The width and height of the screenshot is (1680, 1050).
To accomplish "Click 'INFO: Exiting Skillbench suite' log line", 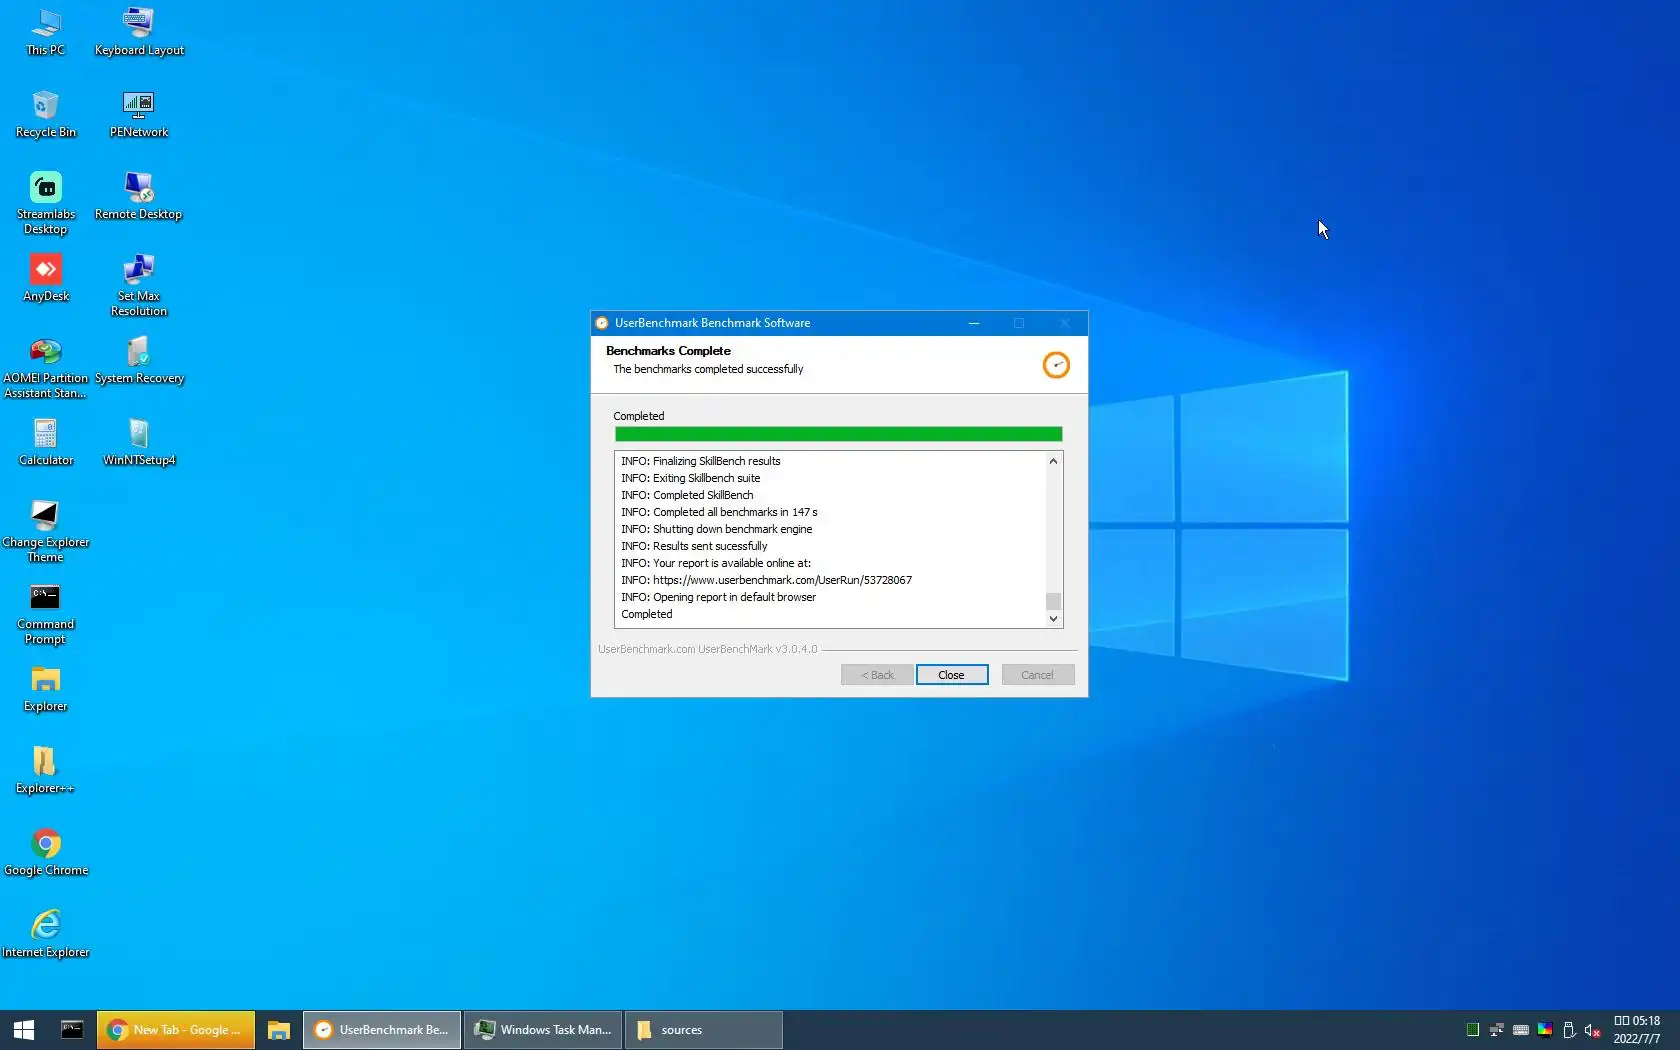I will [690, 478].
